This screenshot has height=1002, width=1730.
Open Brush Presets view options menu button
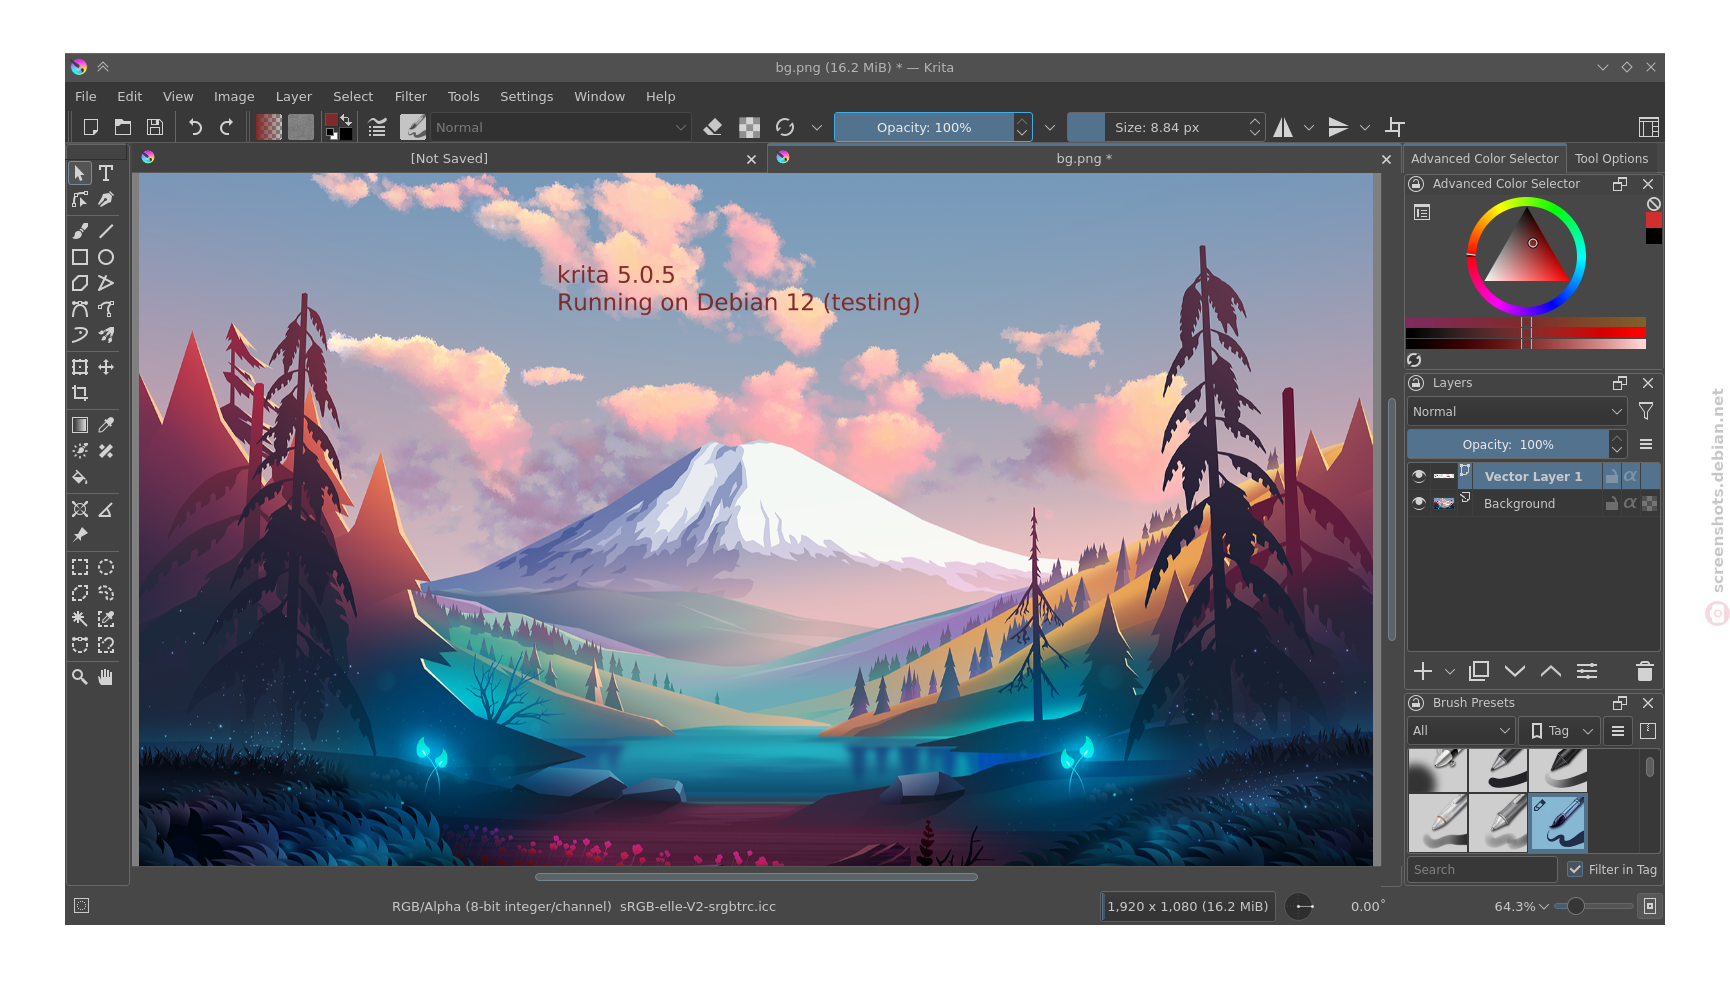coord(1618,731)
